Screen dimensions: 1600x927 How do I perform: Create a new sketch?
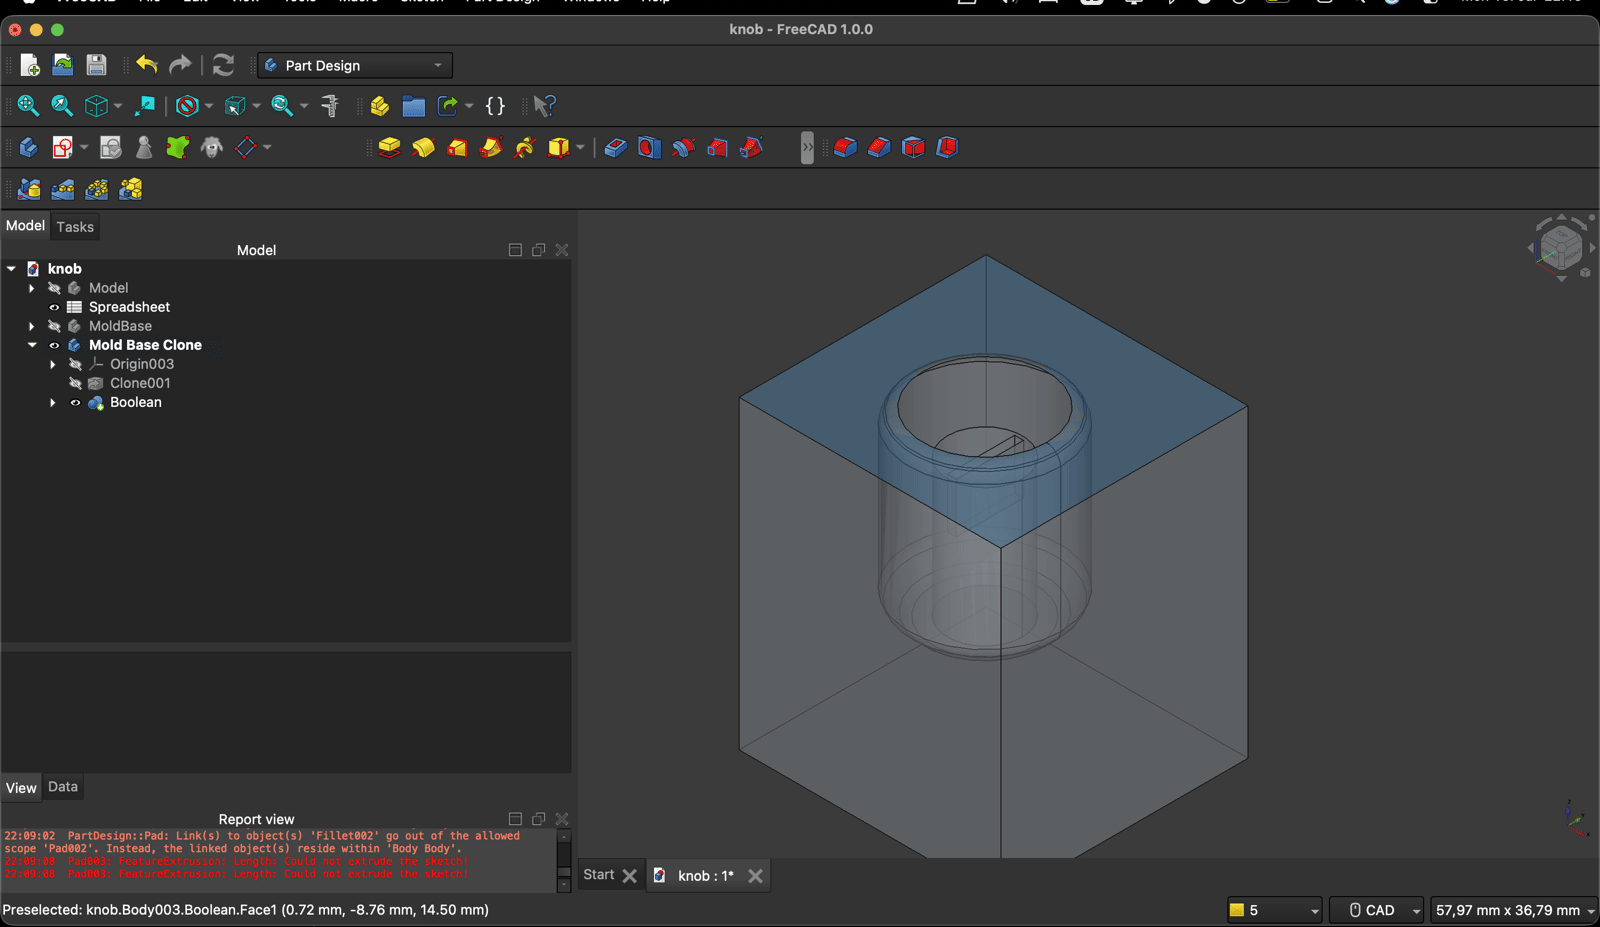click(62, 148)
